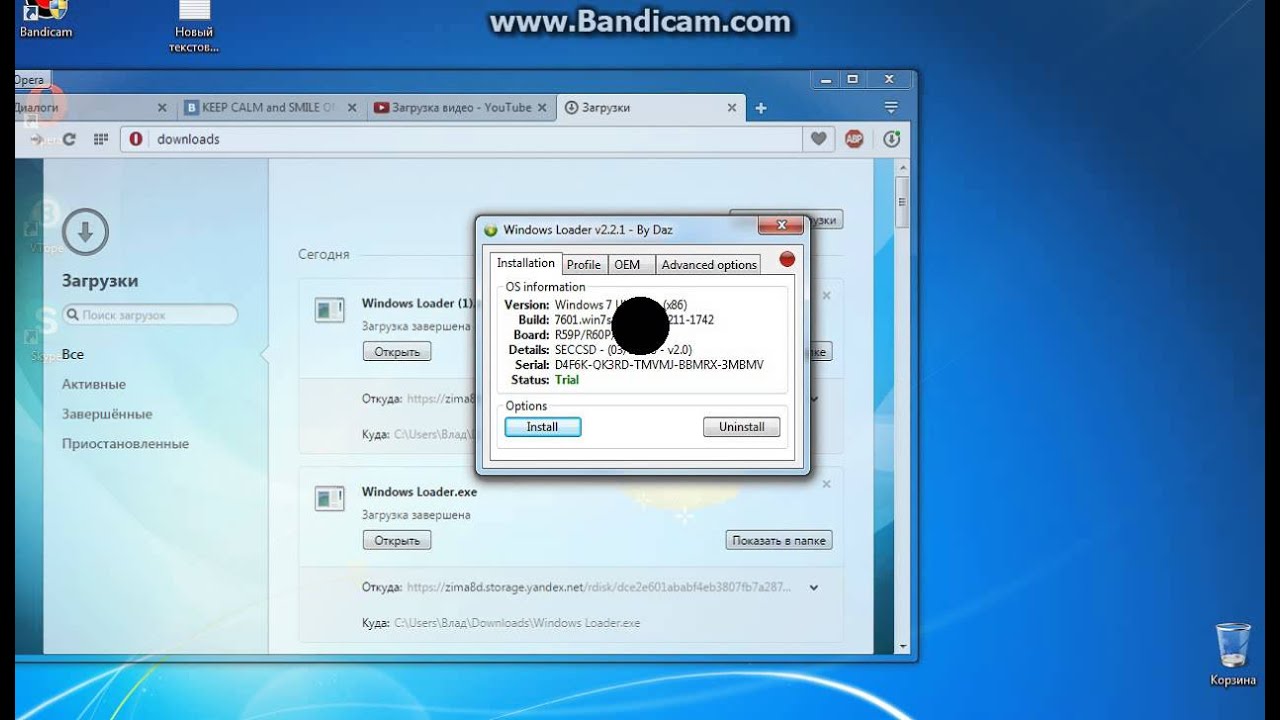Open the Opera menu button
Screen dimensions: 1280x720
pyautogui.click(x=30, y=80)
